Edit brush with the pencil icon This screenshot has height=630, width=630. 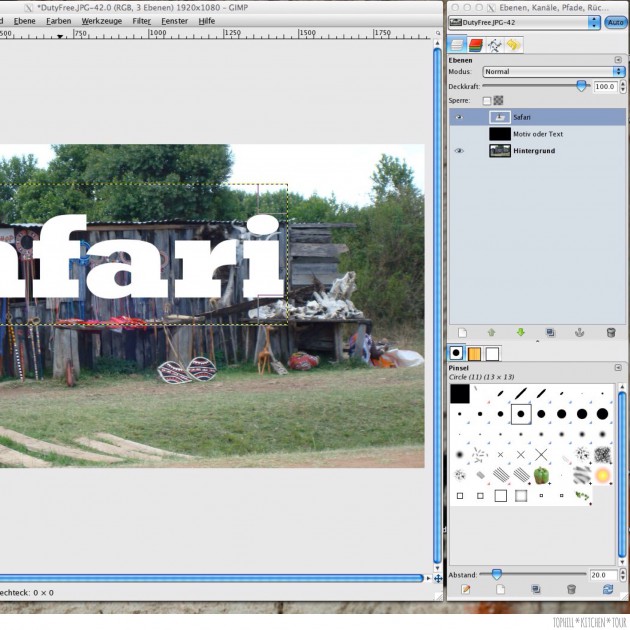click(466, 589)
